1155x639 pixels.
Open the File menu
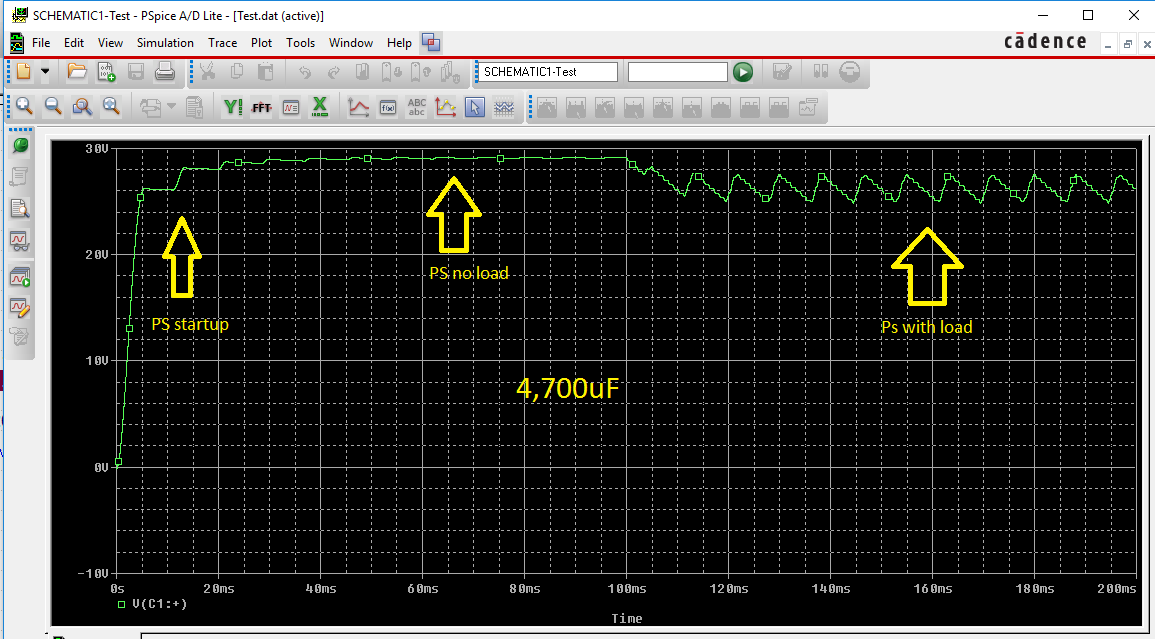pos(41,43)
